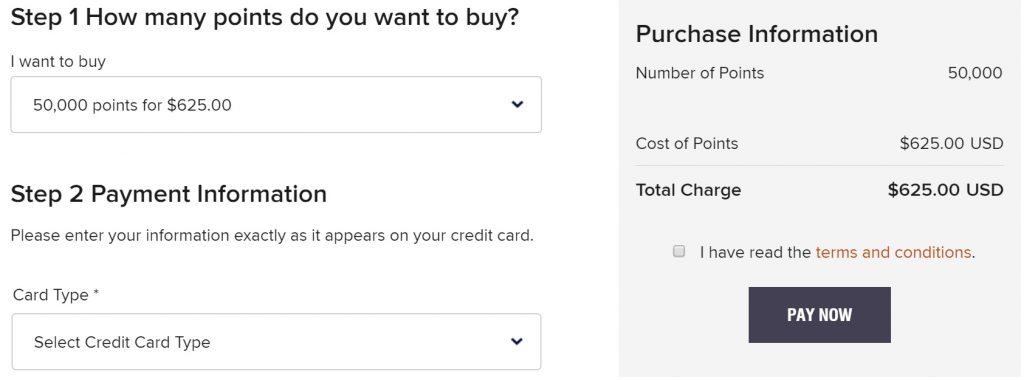Click the 'Card Type *' field label
1024x380 pixels.
(56, 295)
